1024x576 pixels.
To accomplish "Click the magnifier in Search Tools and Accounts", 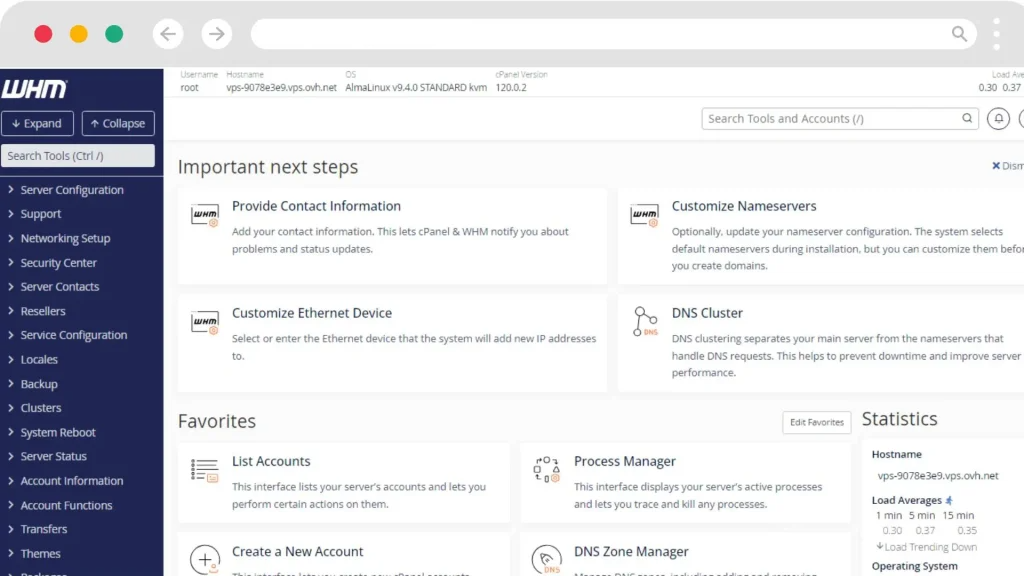I will [x=966, y=118].
